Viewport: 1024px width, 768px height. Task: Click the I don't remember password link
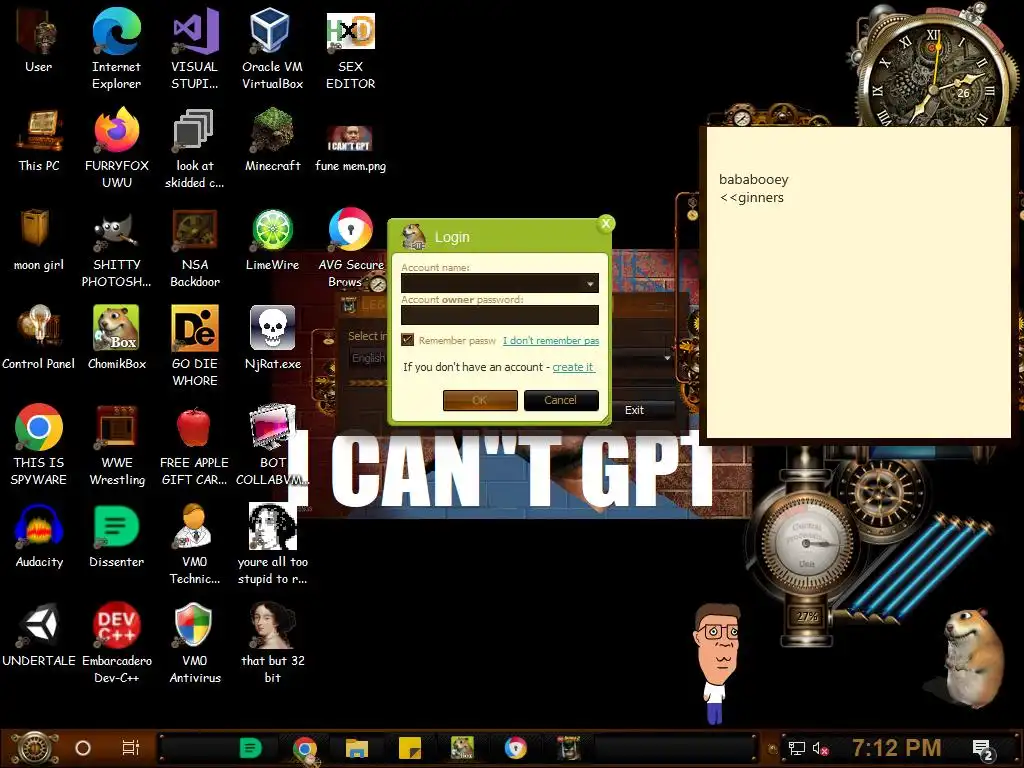pyautogui.click(x=551, y=340)
